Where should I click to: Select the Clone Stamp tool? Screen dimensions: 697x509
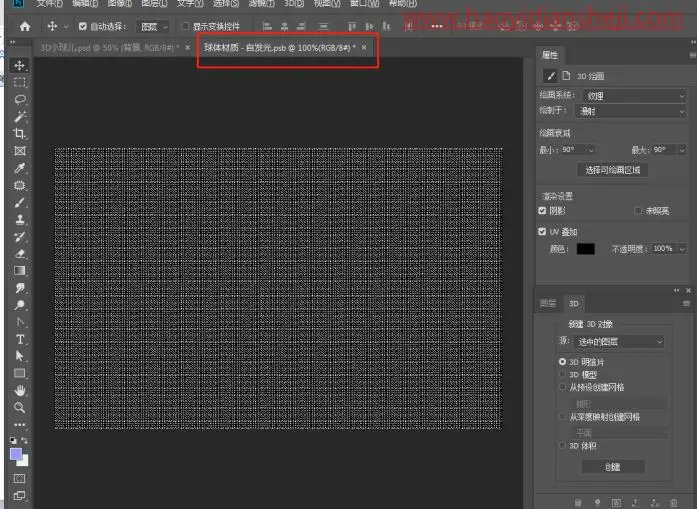(x=20, y=220)
